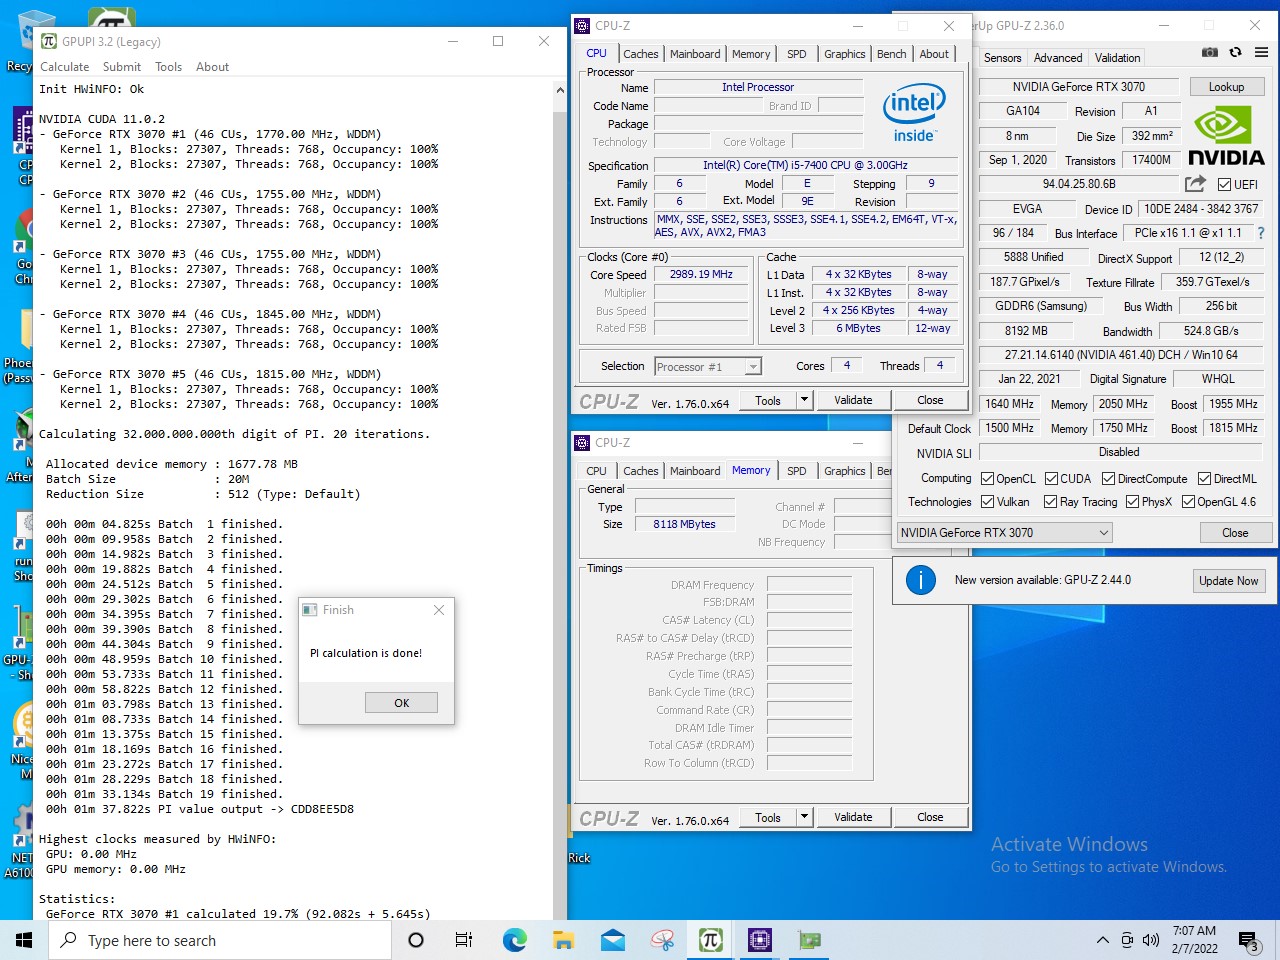Open the About menu in GPUPI
Image resolution: width=1280 pixels, height=960 pixels.
(212, 67)
